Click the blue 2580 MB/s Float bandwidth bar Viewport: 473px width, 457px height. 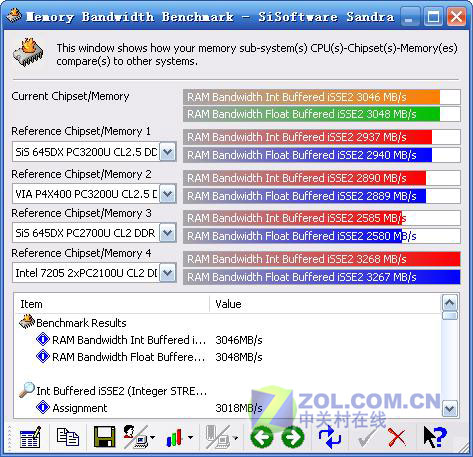pos(322,236)
